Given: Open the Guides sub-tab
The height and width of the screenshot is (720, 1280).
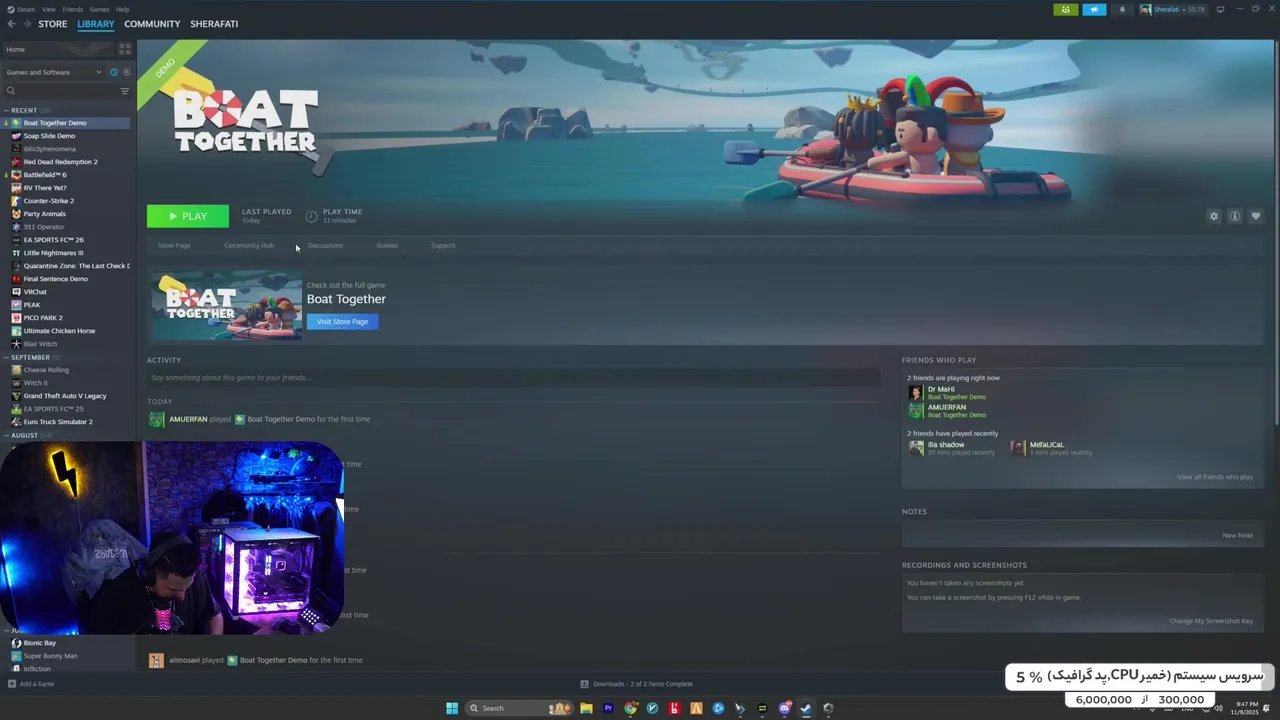Looking at the screenshot, I should (387, 245).
